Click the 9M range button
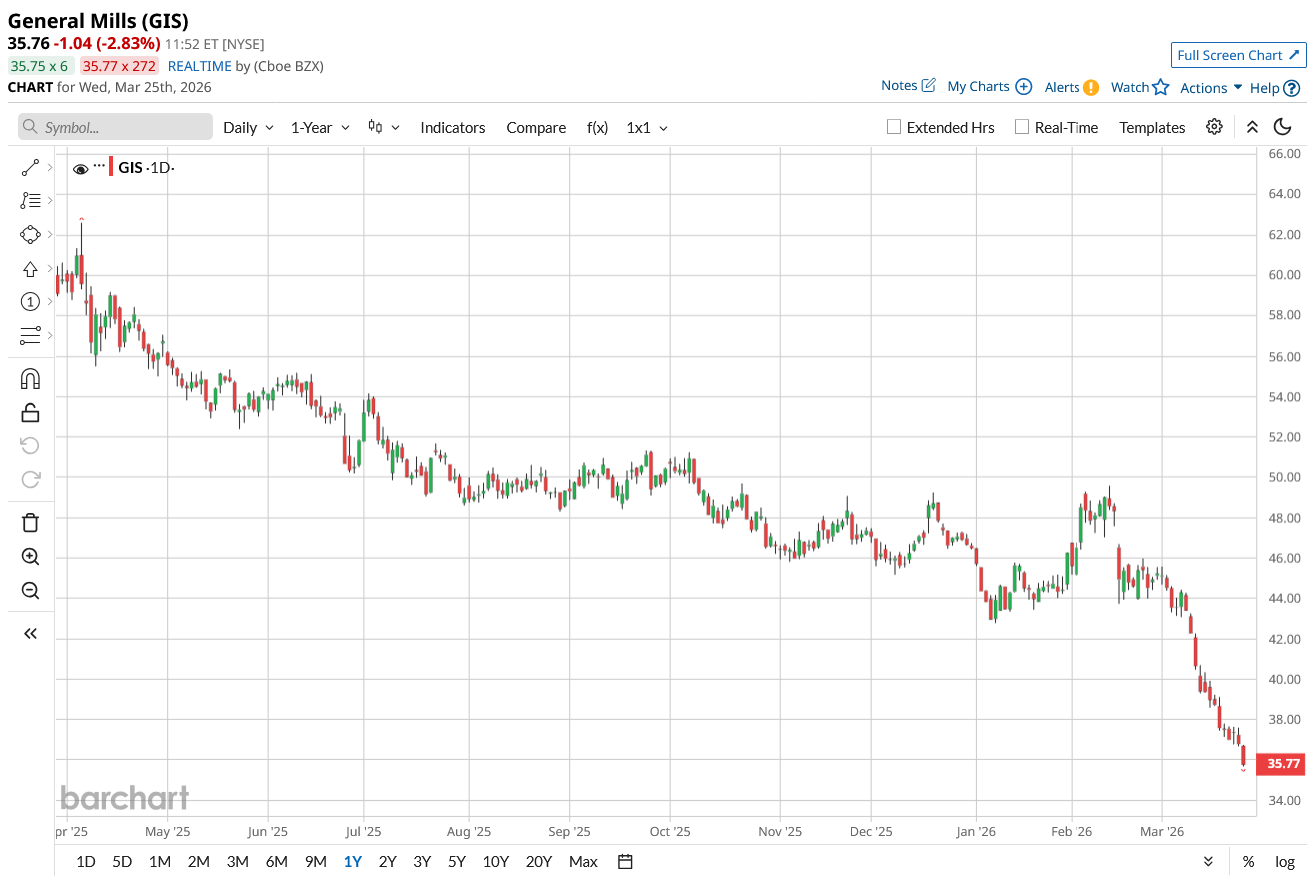 [316, 861]
